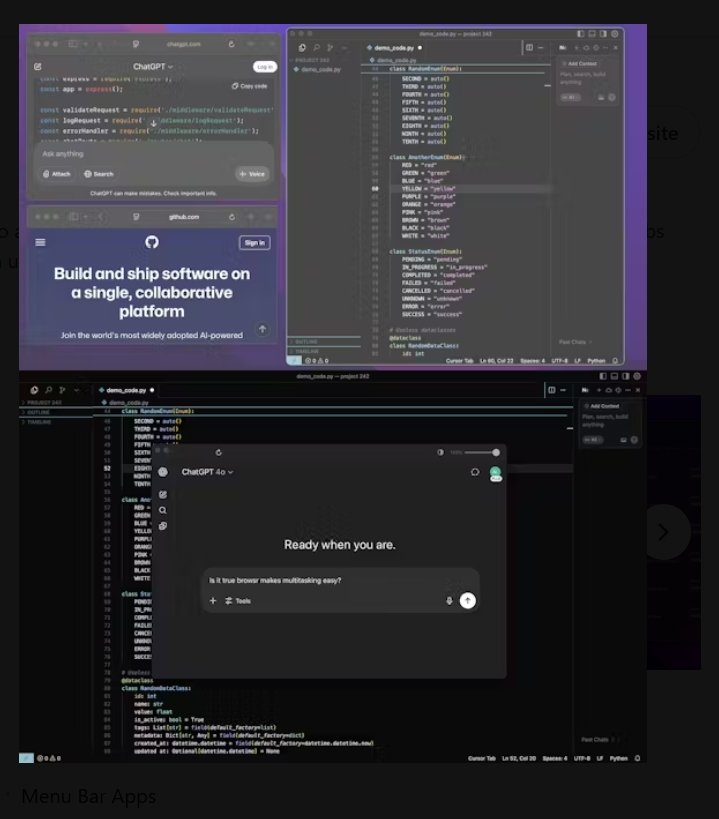Send the message with the up-arrow button
This screenshot has height=819, width=719.
pyautogui.click(x=467, y=601)
